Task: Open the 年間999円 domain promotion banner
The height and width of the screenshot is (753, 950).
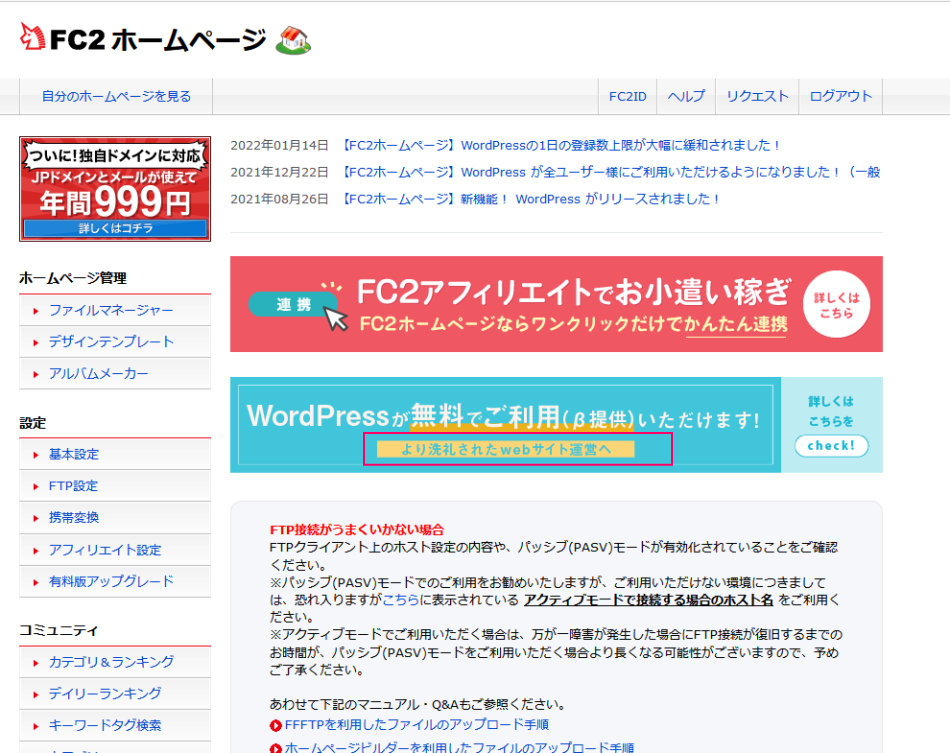Action: point(115,188)
